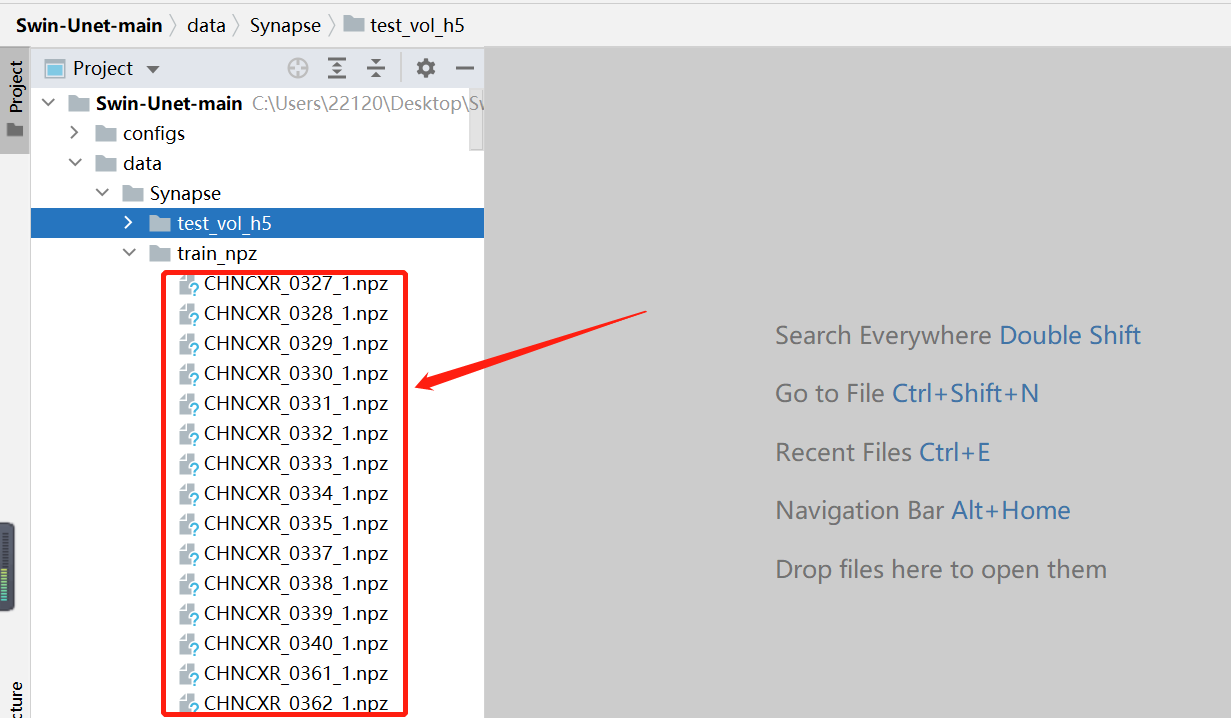Click the CHNCXR_0340_1.npz file icon
Screen dimensions: 1231x718
(x=188, y=644)
